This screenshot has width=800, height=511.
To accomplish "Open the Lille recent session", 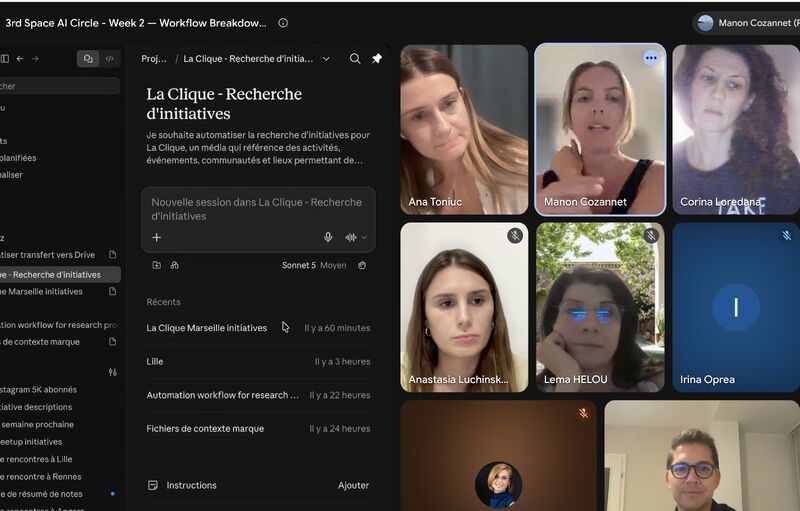I will tap(258, 362).
